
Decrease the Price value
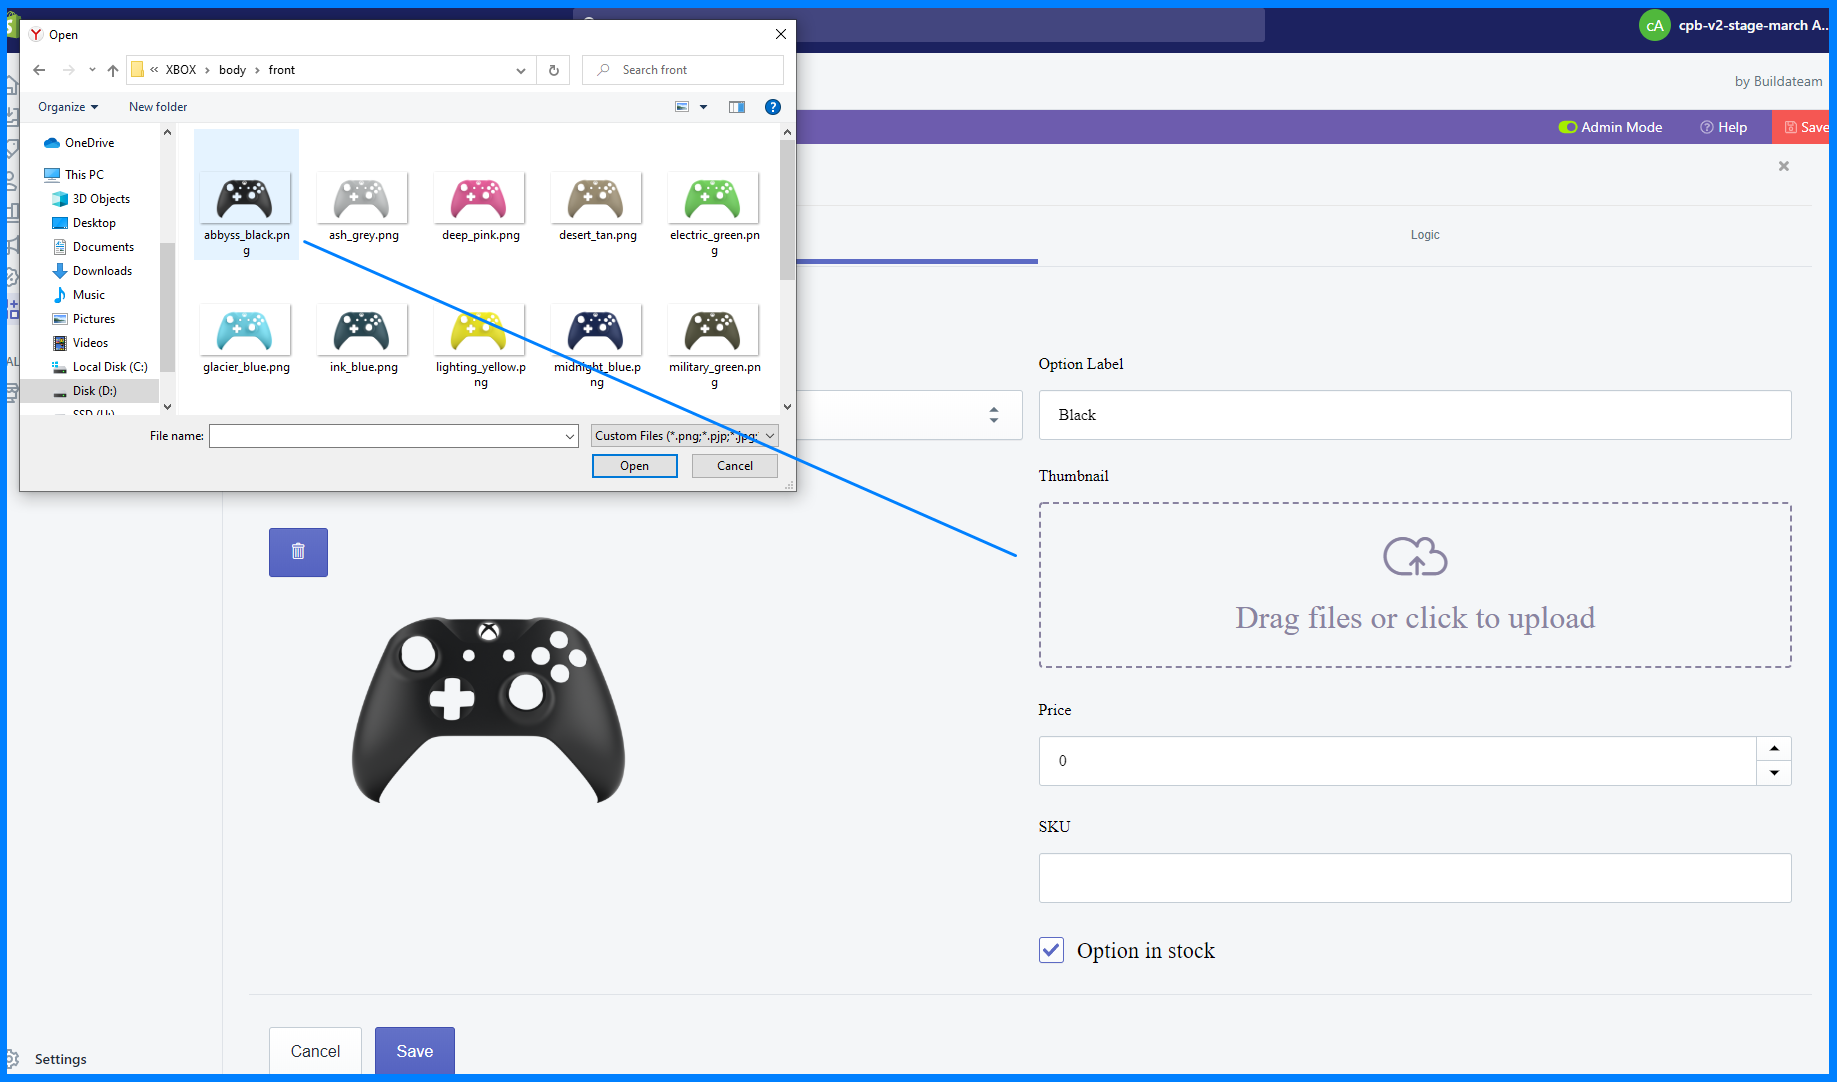1774,773
